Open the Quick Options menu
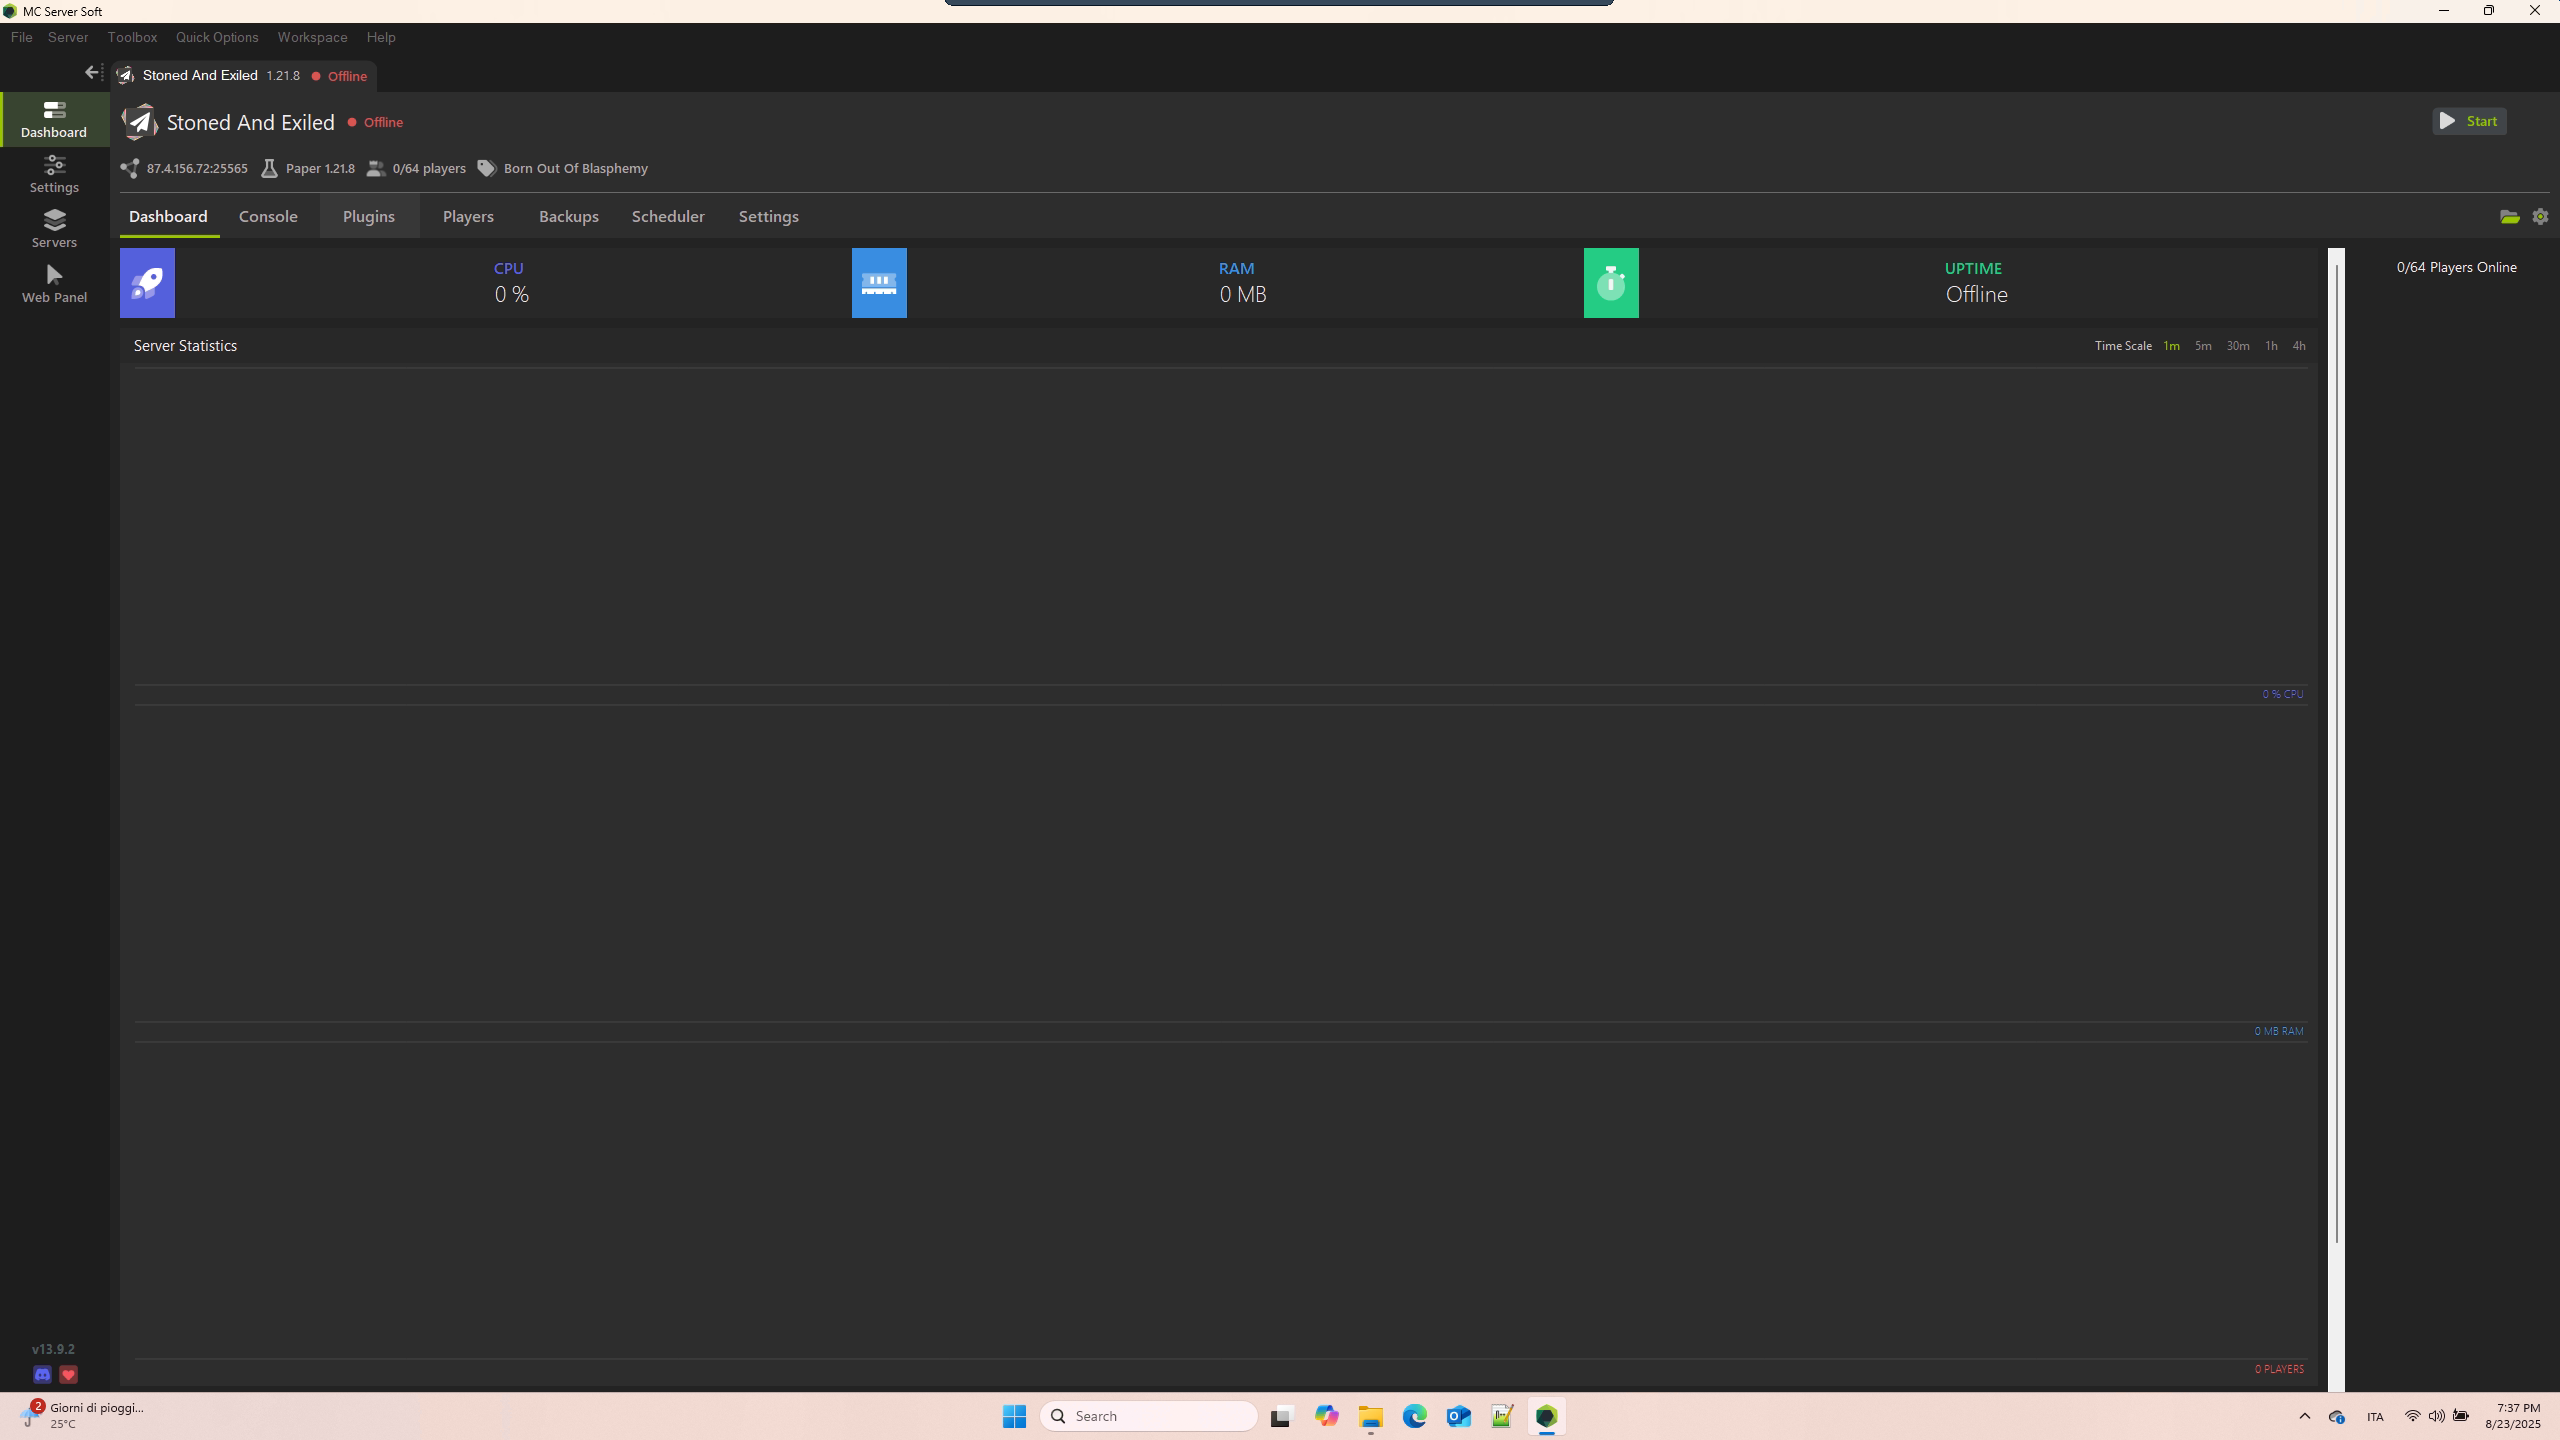Screen dimensions: 2560x1440 217,37
